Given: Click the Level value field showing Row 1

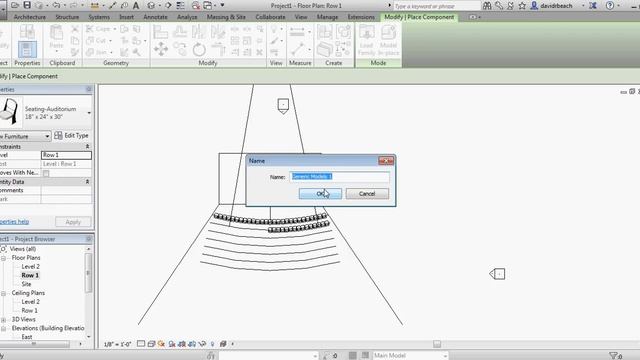Looking at the screenshot, I should pos(66,155).
